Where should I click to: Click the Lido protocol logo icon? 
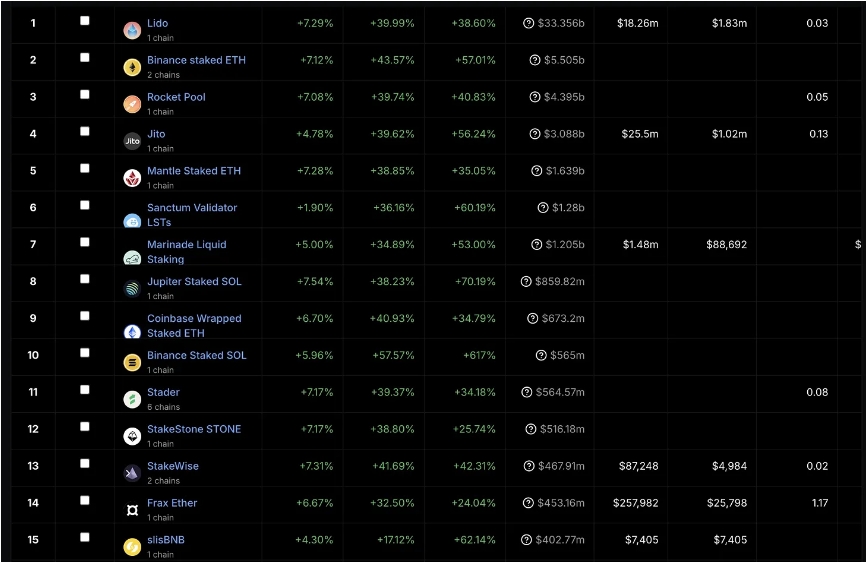(x=132, y=30)
